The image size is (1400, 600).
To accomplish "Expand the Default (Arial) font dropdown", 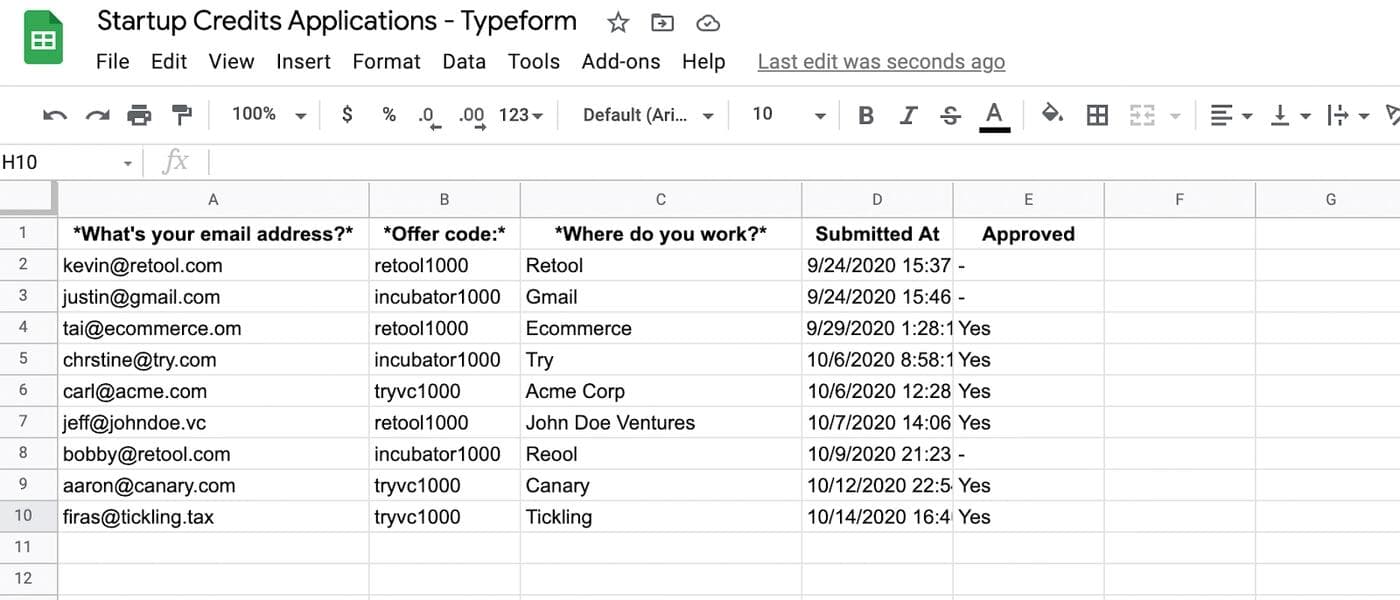I will (649, 115).
